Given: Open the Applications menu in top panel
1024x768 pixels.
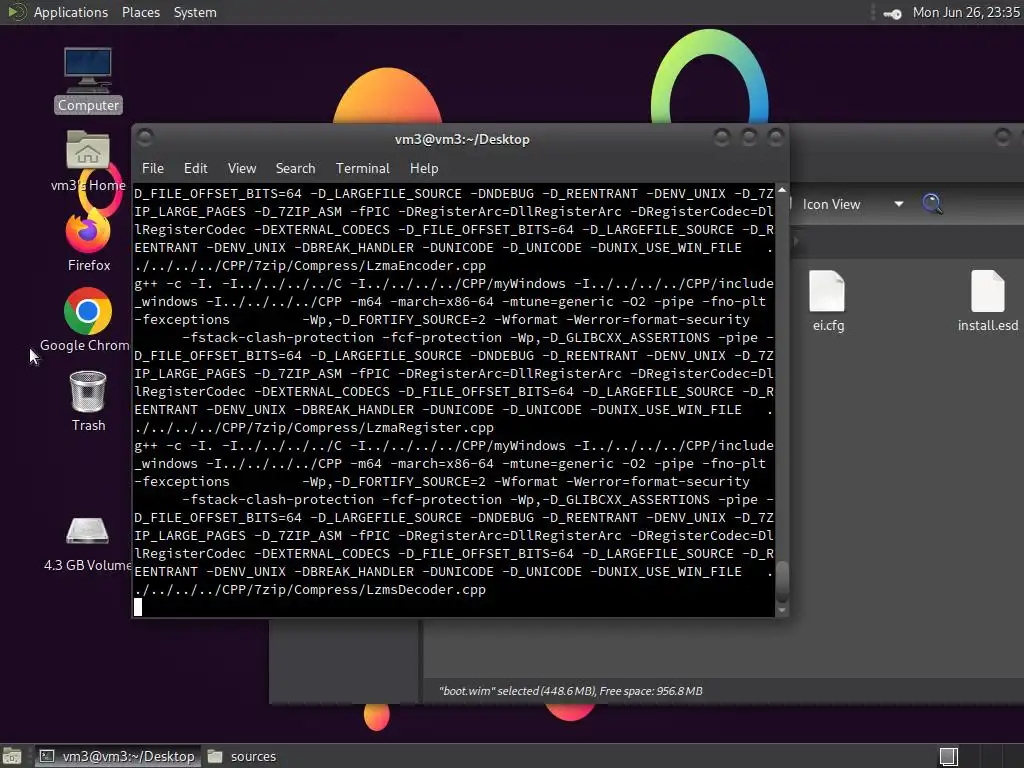Looking at the screenshot, I should [71, 12].
